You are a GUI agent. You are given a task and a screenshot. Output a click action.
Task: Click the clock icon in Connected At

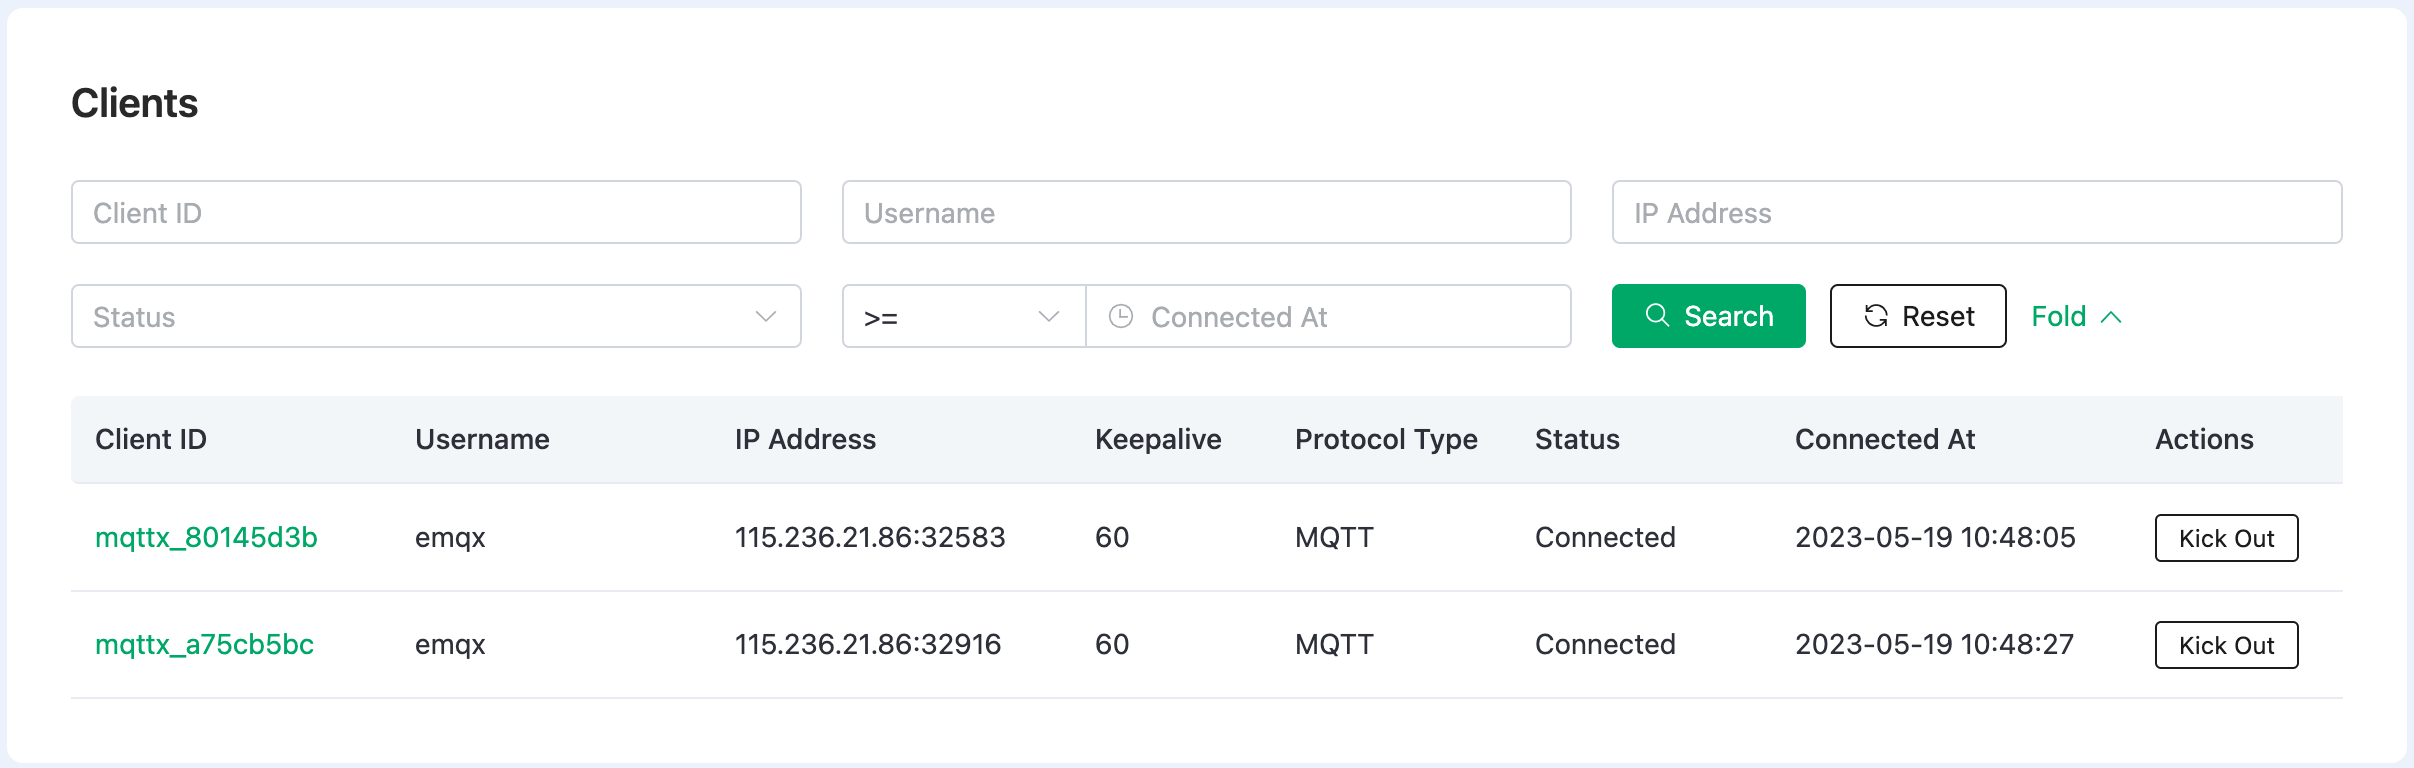[1121, 316]
